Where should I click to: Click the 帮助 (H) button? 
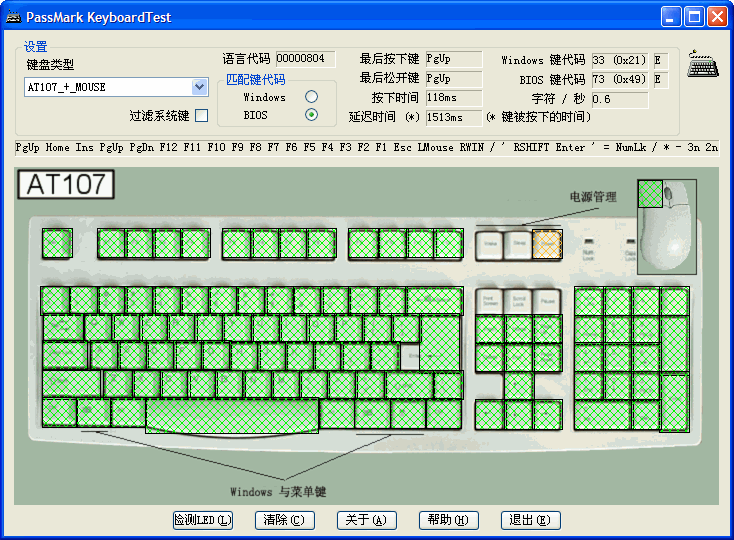point(448,520)
